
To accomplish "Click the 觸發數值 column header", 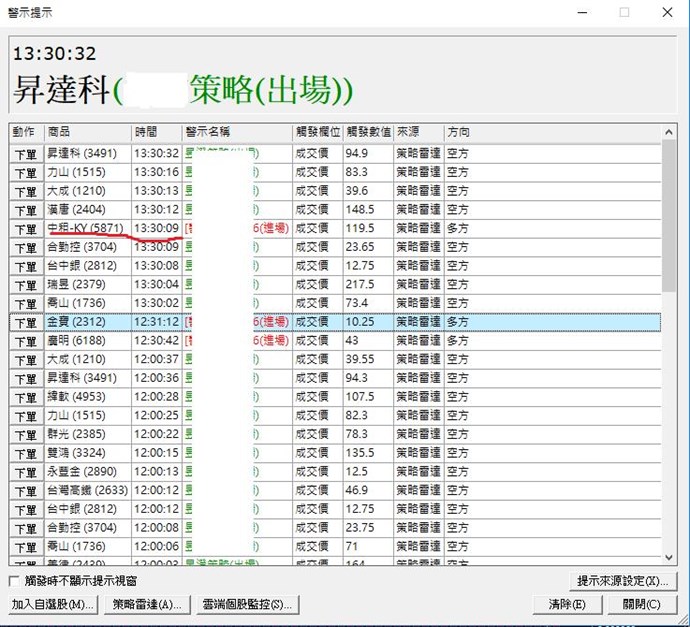I will 367,132.
